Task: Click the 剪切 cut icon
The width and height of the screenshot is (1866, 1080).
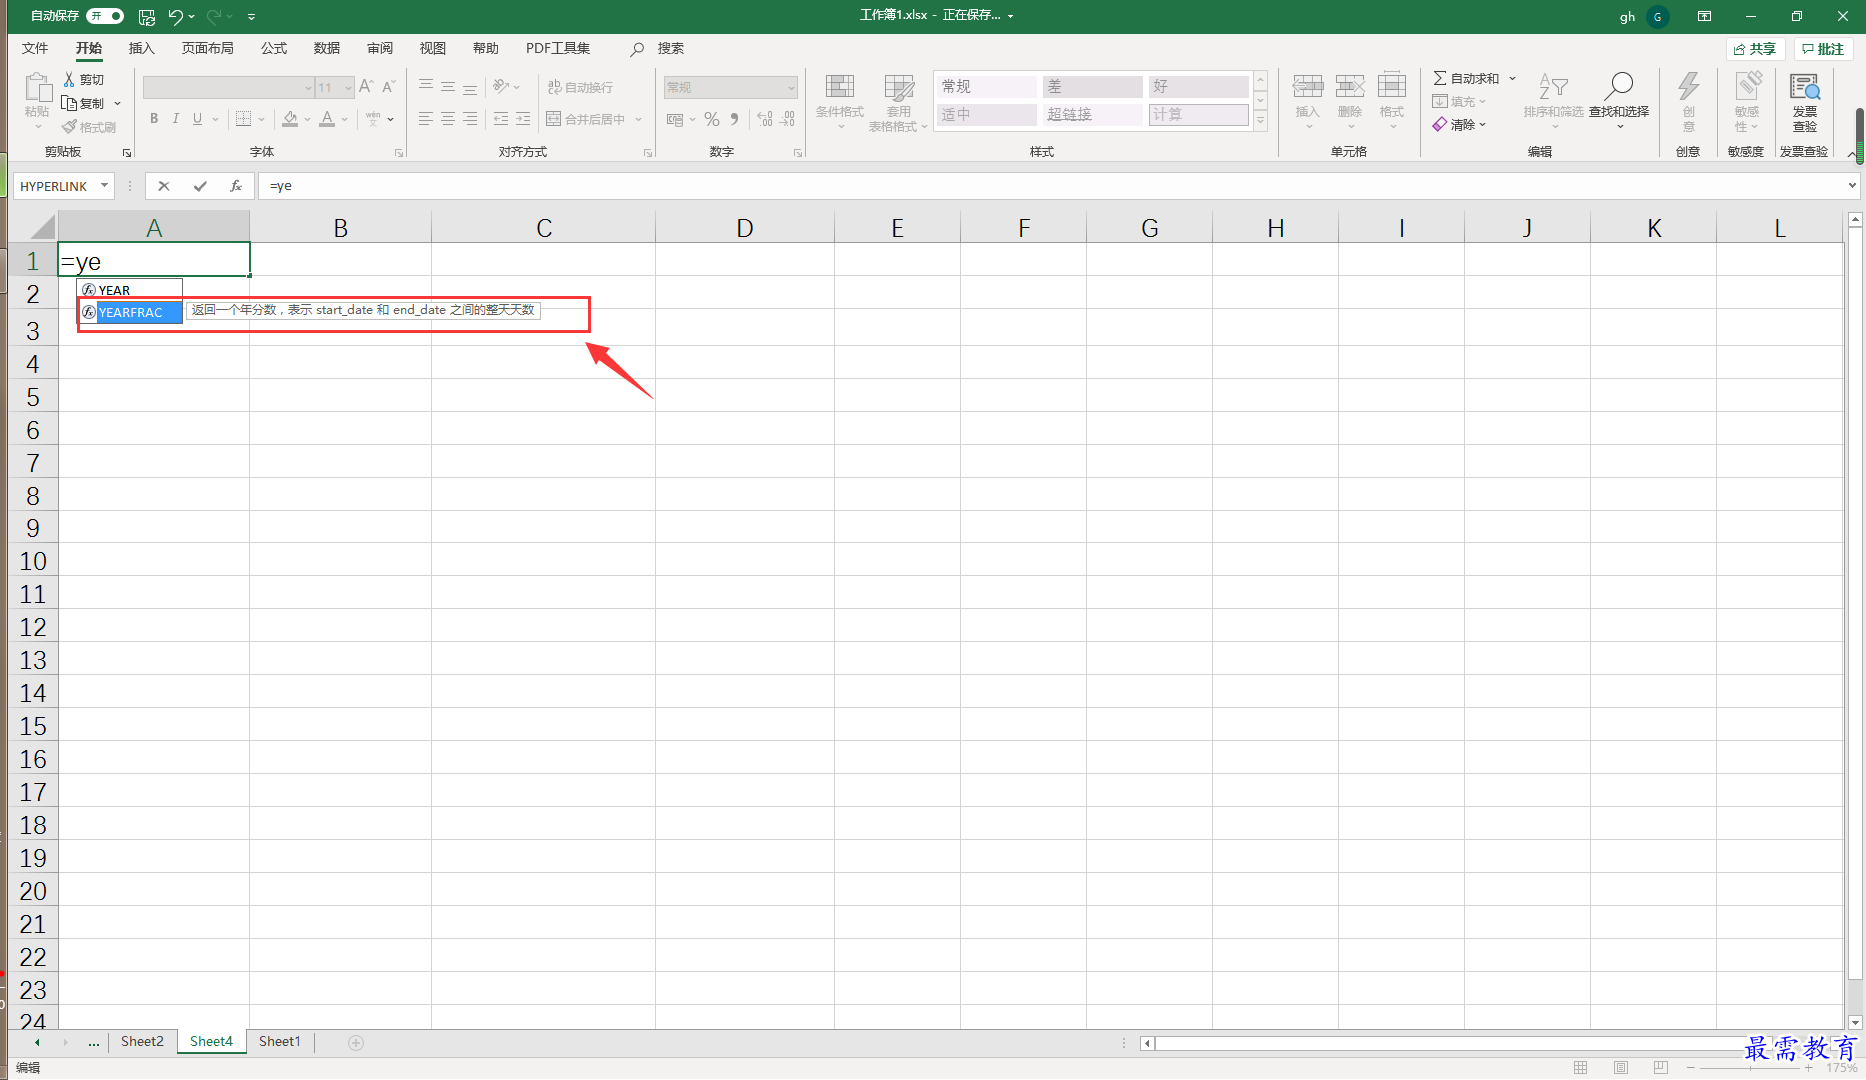Action: [x=84, y=79]
